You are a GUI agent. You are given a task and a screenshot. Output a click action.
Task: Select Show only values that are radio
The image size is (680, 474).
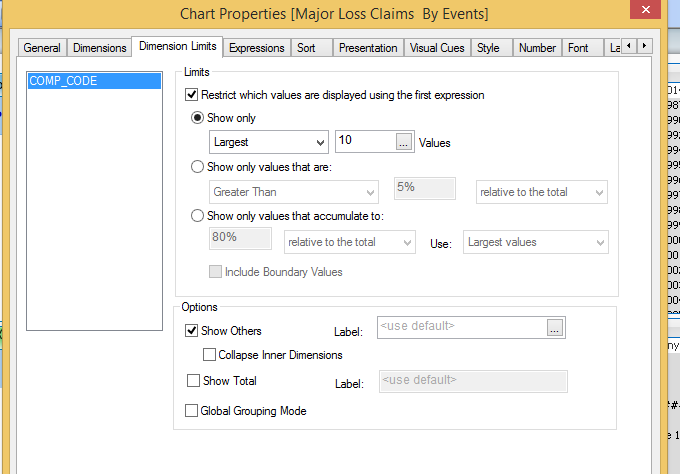(197, 165)
